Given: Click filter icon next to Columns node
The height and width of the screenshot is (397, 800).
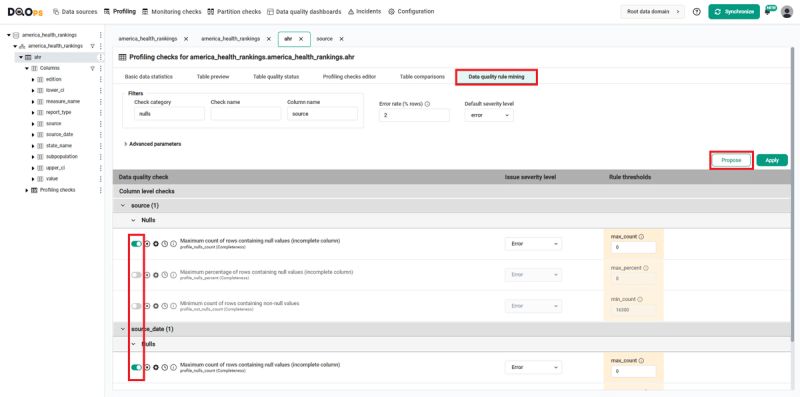Looking at the screenshot, I should click(92, 68).
